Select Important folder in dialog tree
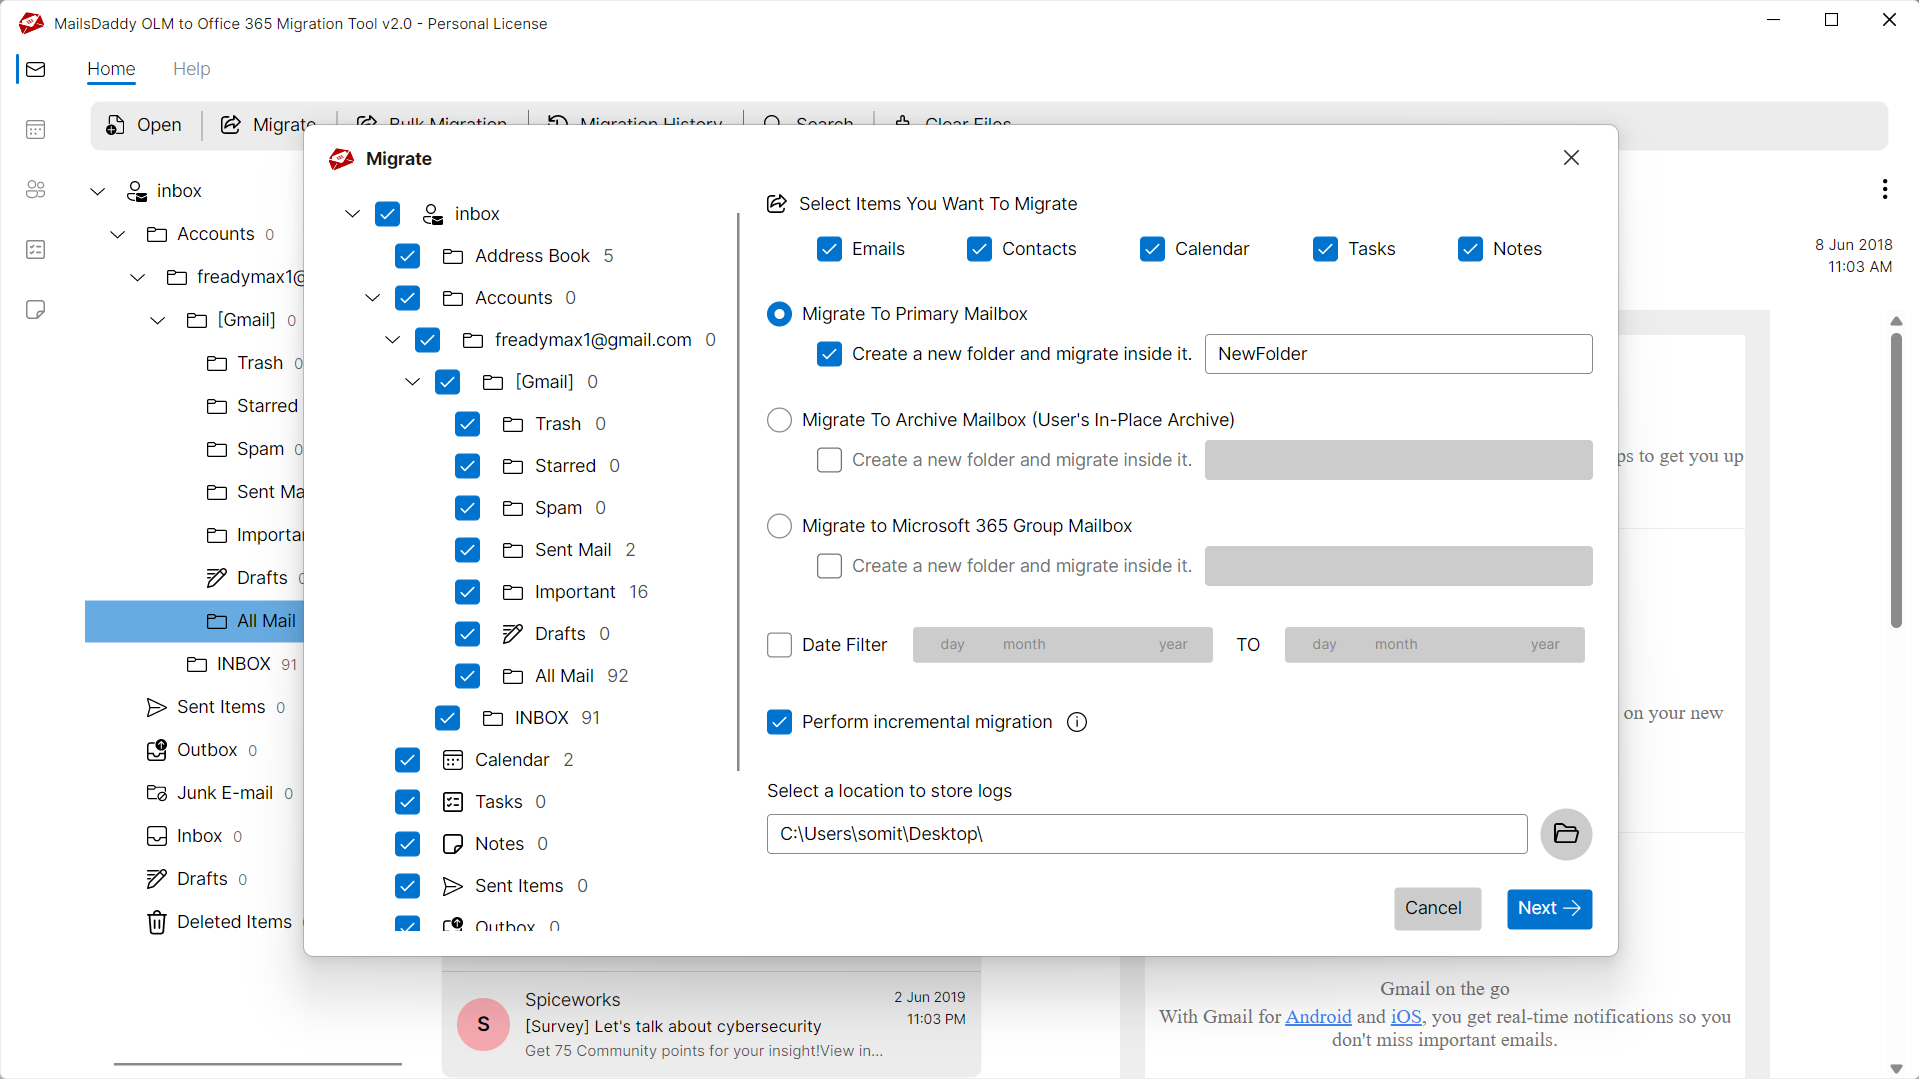 coord(575,592)
